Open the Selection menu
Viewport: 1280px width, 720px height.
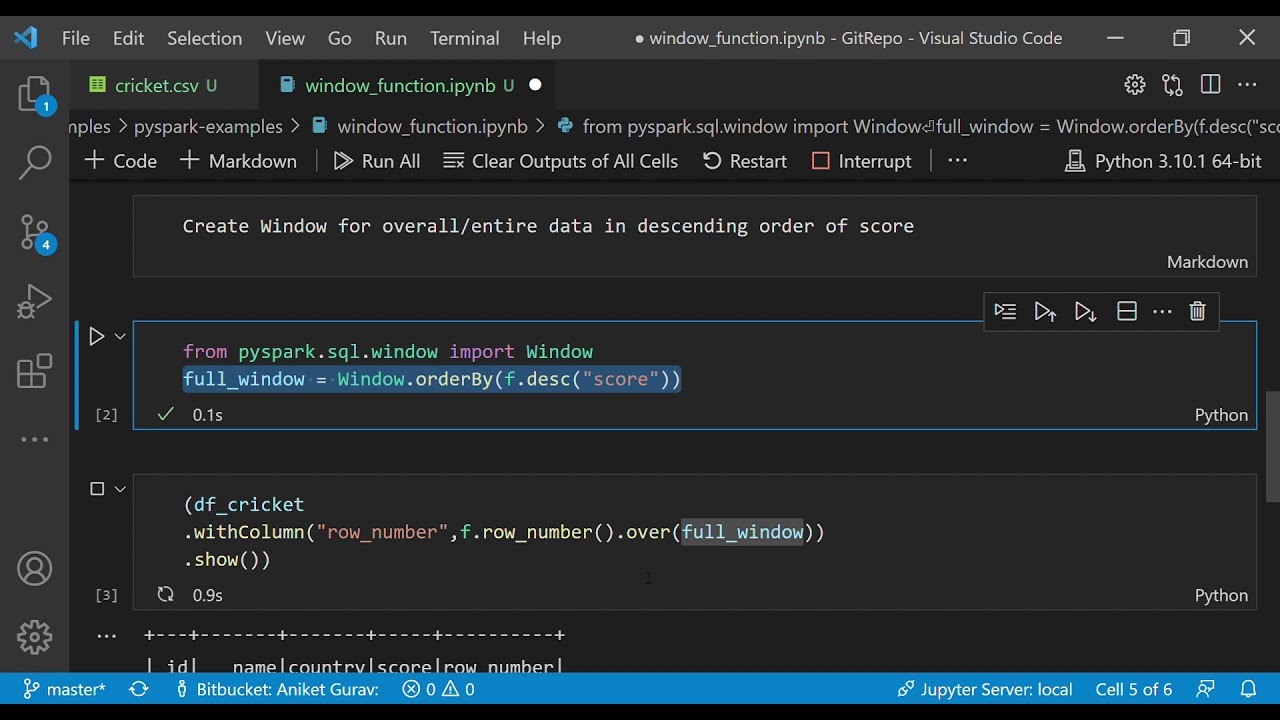tap(204, 38)
